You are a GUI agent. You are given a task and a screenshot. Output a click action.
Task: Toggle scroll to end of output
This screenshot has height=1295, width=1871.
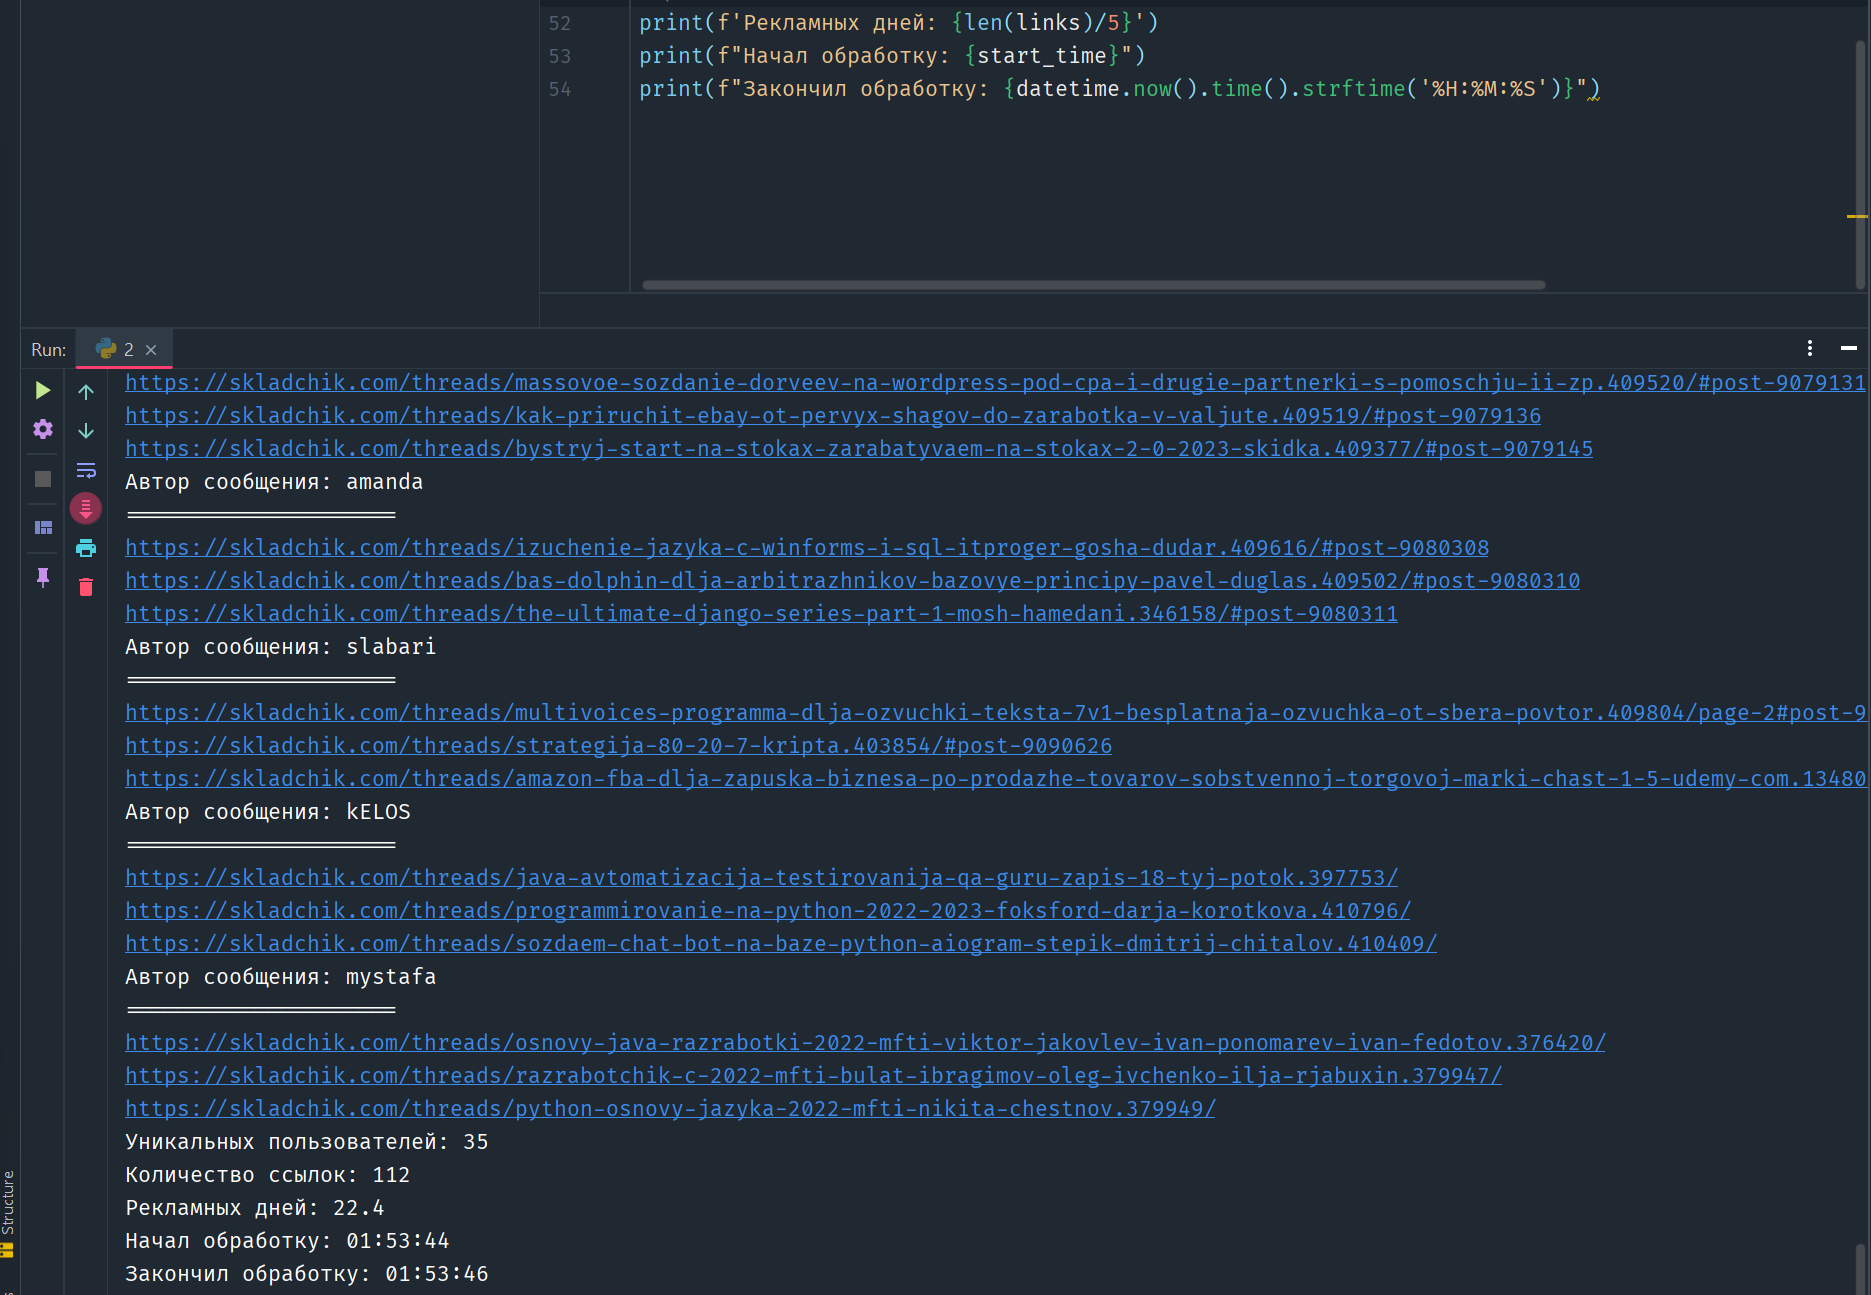86,509
